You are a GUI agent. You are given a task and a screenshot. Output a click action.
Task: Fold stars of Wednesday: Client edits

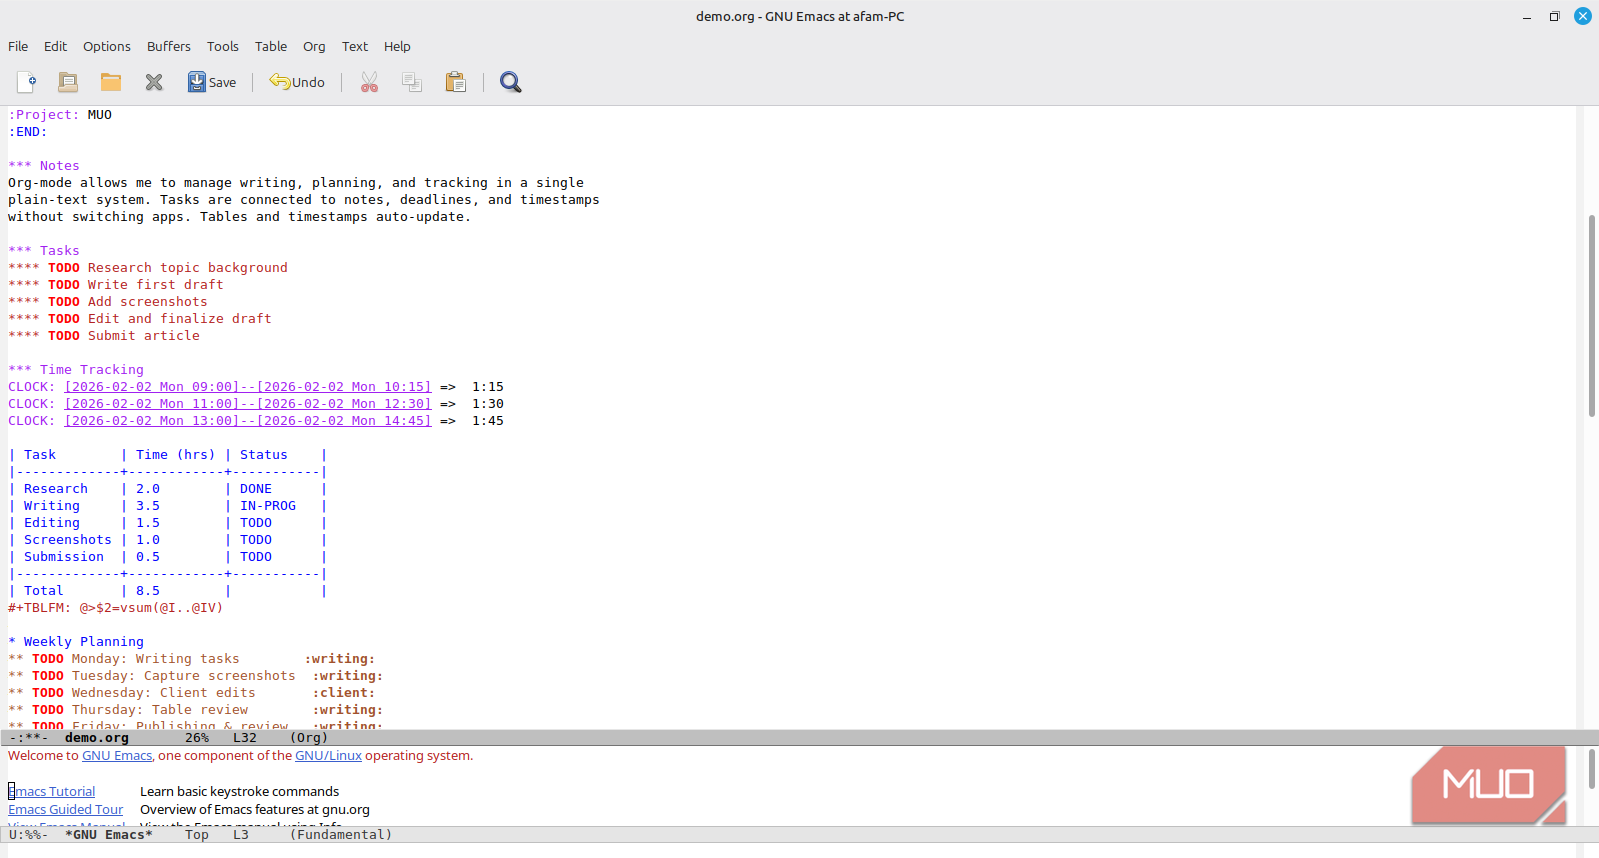click(x=16, y=693)
